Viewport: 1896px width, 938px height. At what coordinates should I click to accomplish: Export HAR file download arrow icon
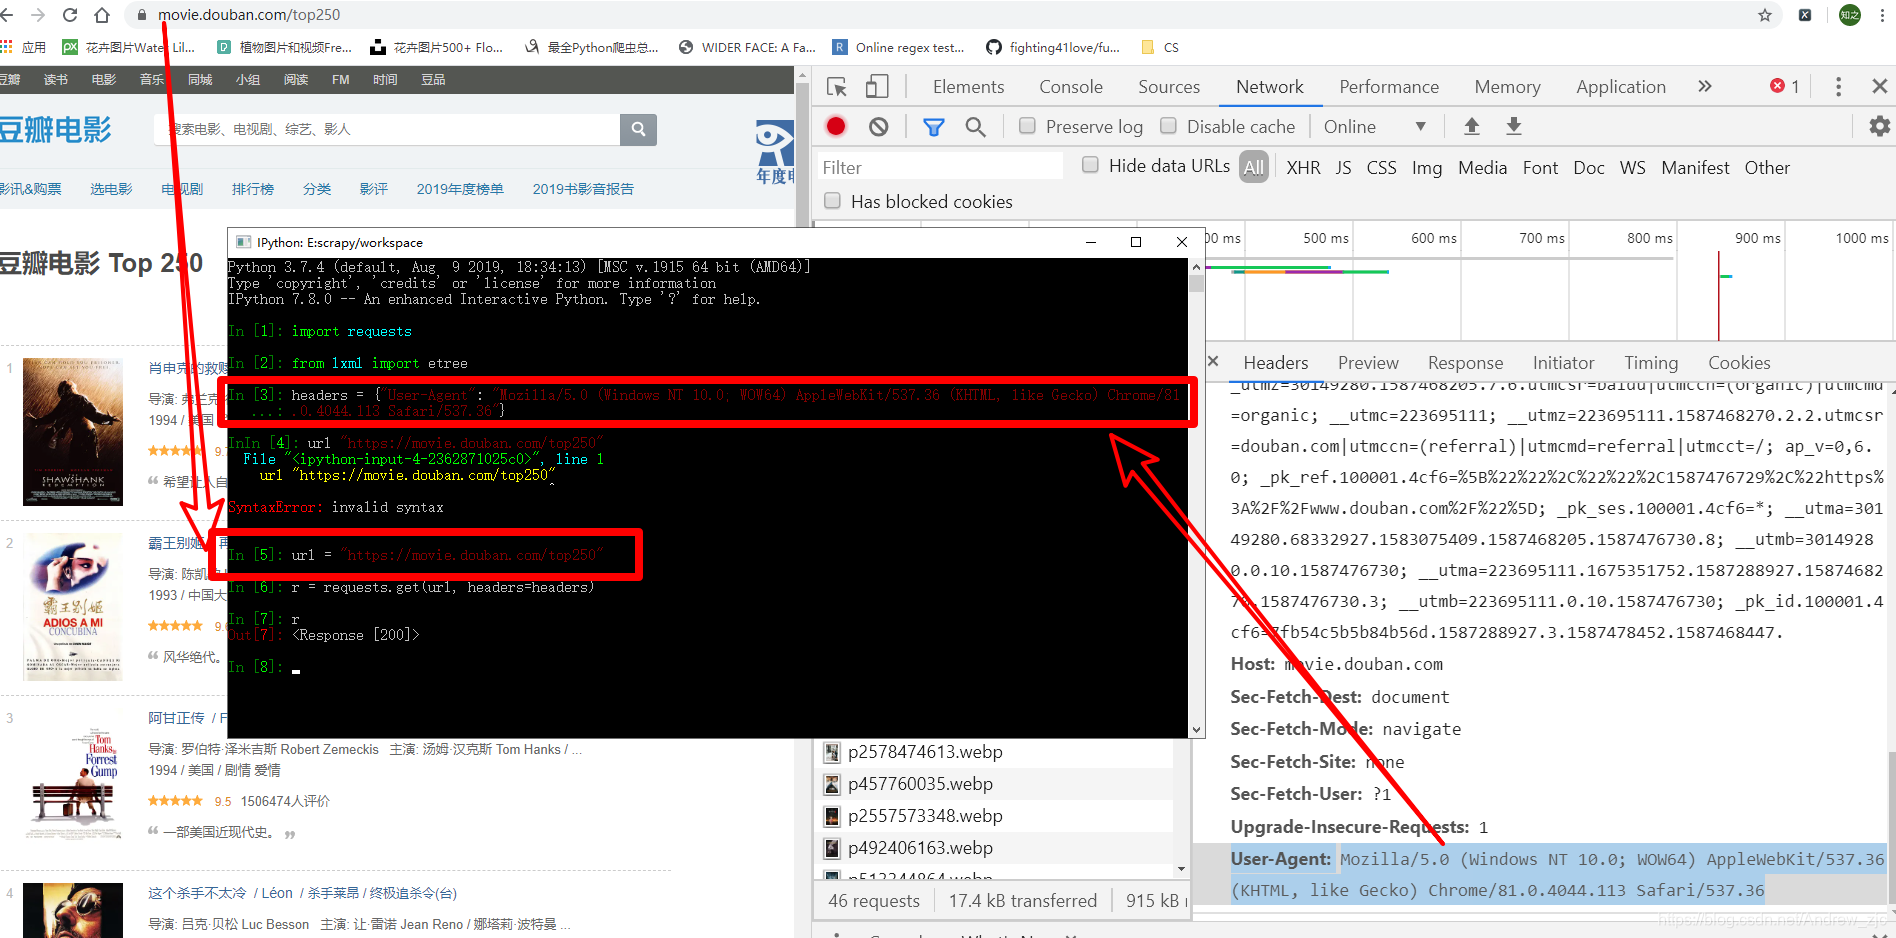1514,126
